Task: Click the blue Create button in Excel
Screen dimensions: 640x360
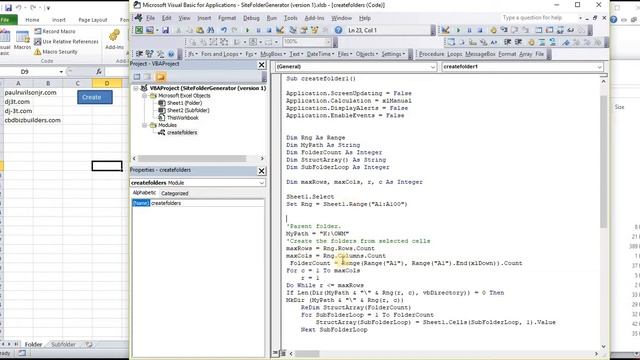Action: point(95,97)
